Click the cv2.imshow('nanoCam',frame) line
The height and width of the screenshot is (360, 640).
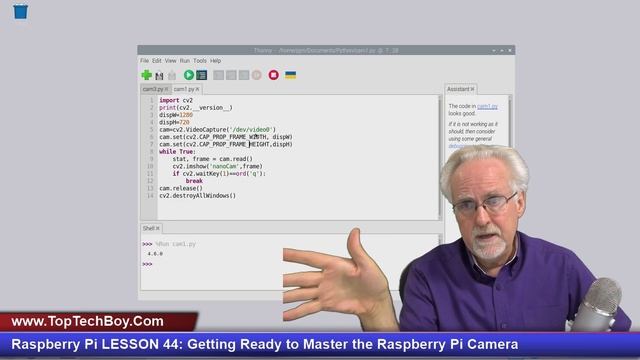pyautogui.click(x=218, y=167)
